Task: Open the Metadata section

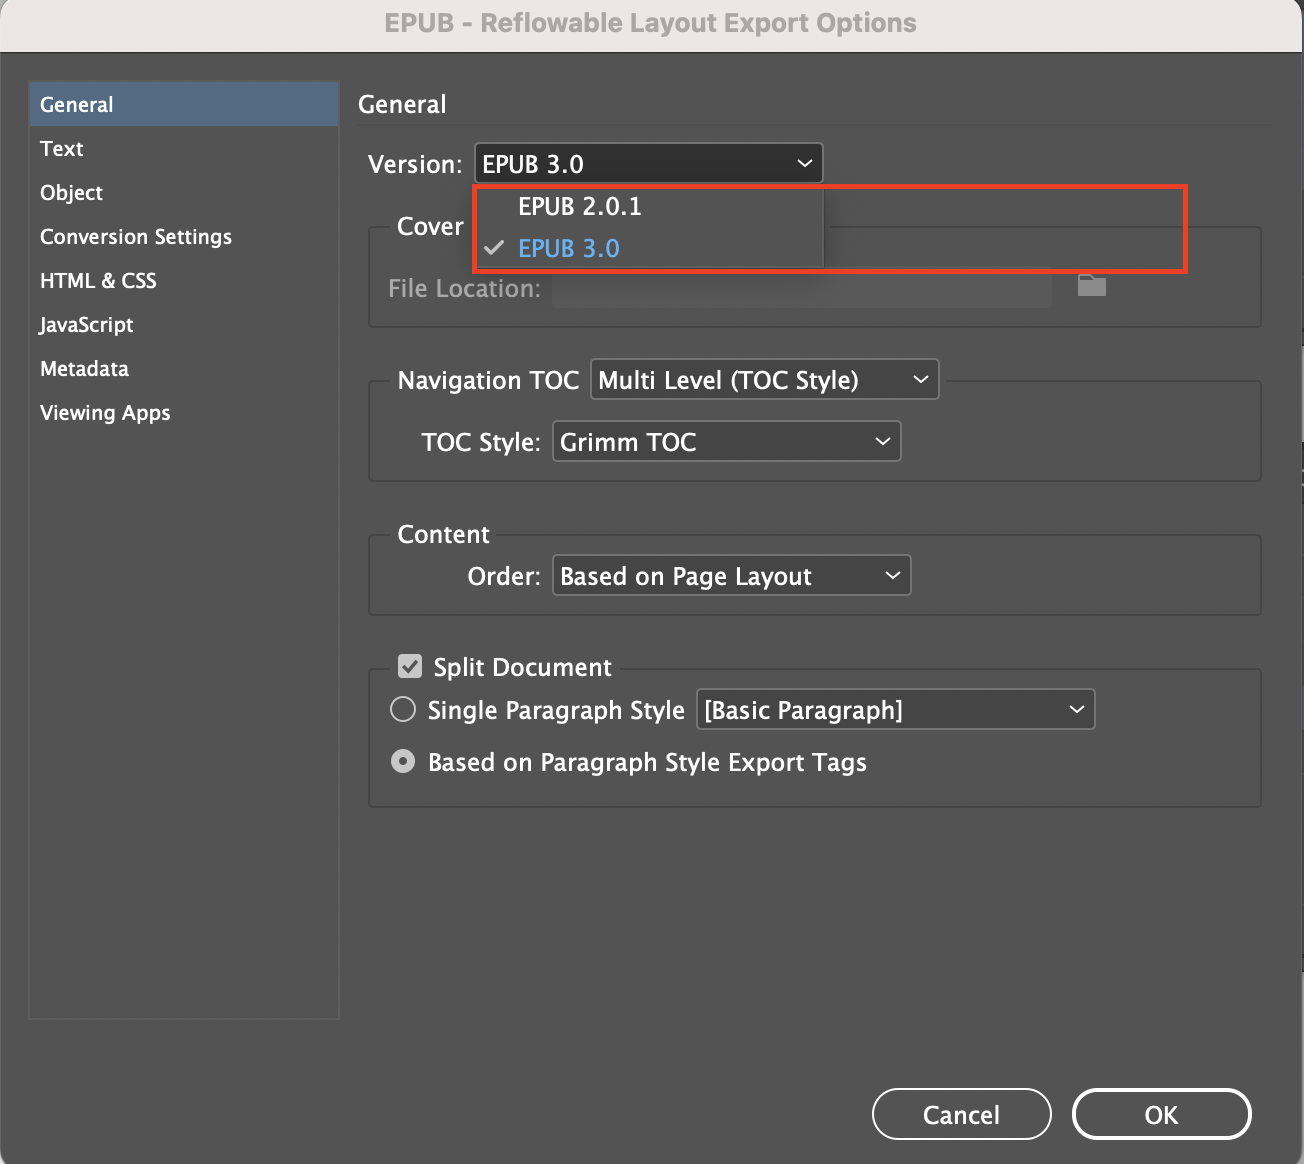Action: (84, 369)
